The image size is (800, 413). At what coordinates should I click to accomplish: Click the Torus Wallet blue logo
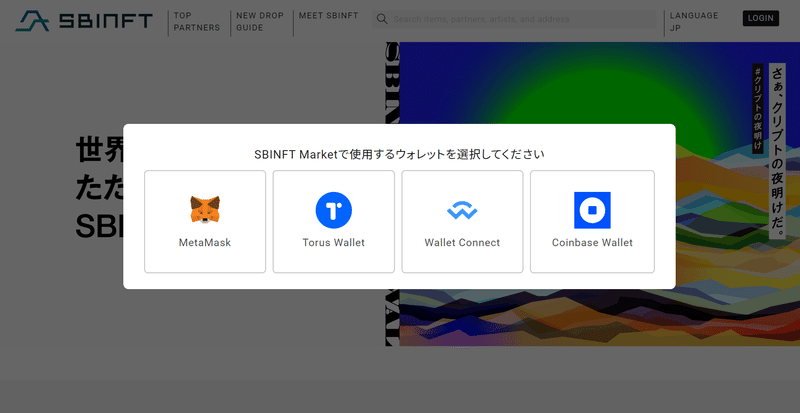pos(334,210)
